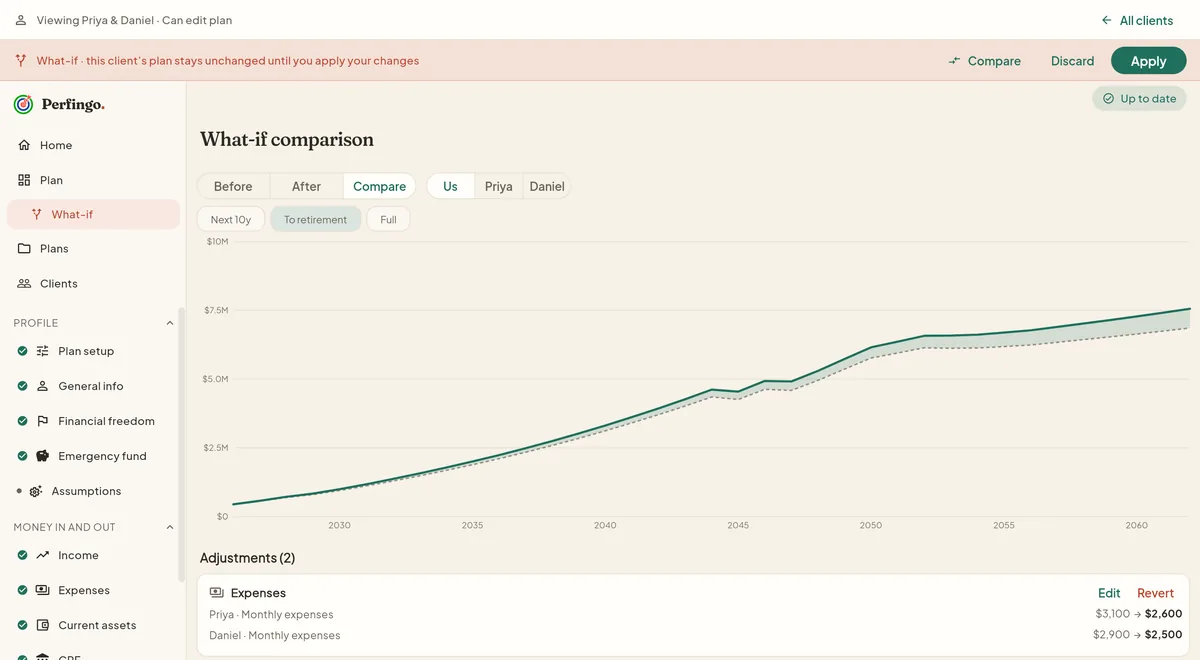
Task: Set the time range to To retirement
Action: point(315,219)
